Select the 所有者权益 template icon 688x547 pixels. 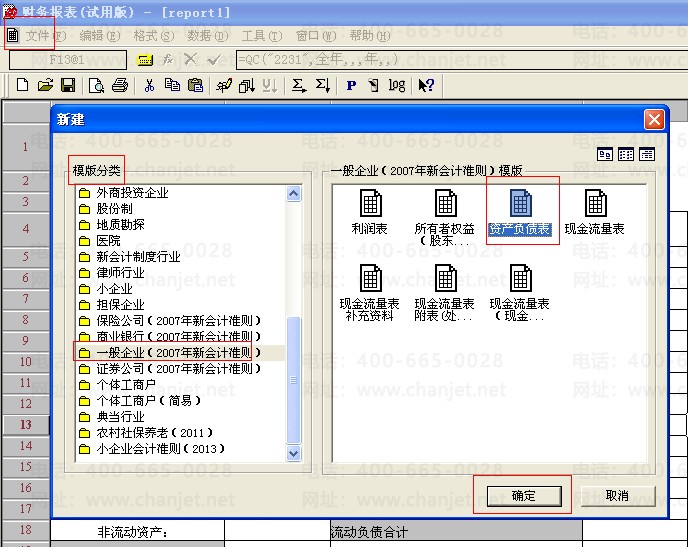coord(445,217)
